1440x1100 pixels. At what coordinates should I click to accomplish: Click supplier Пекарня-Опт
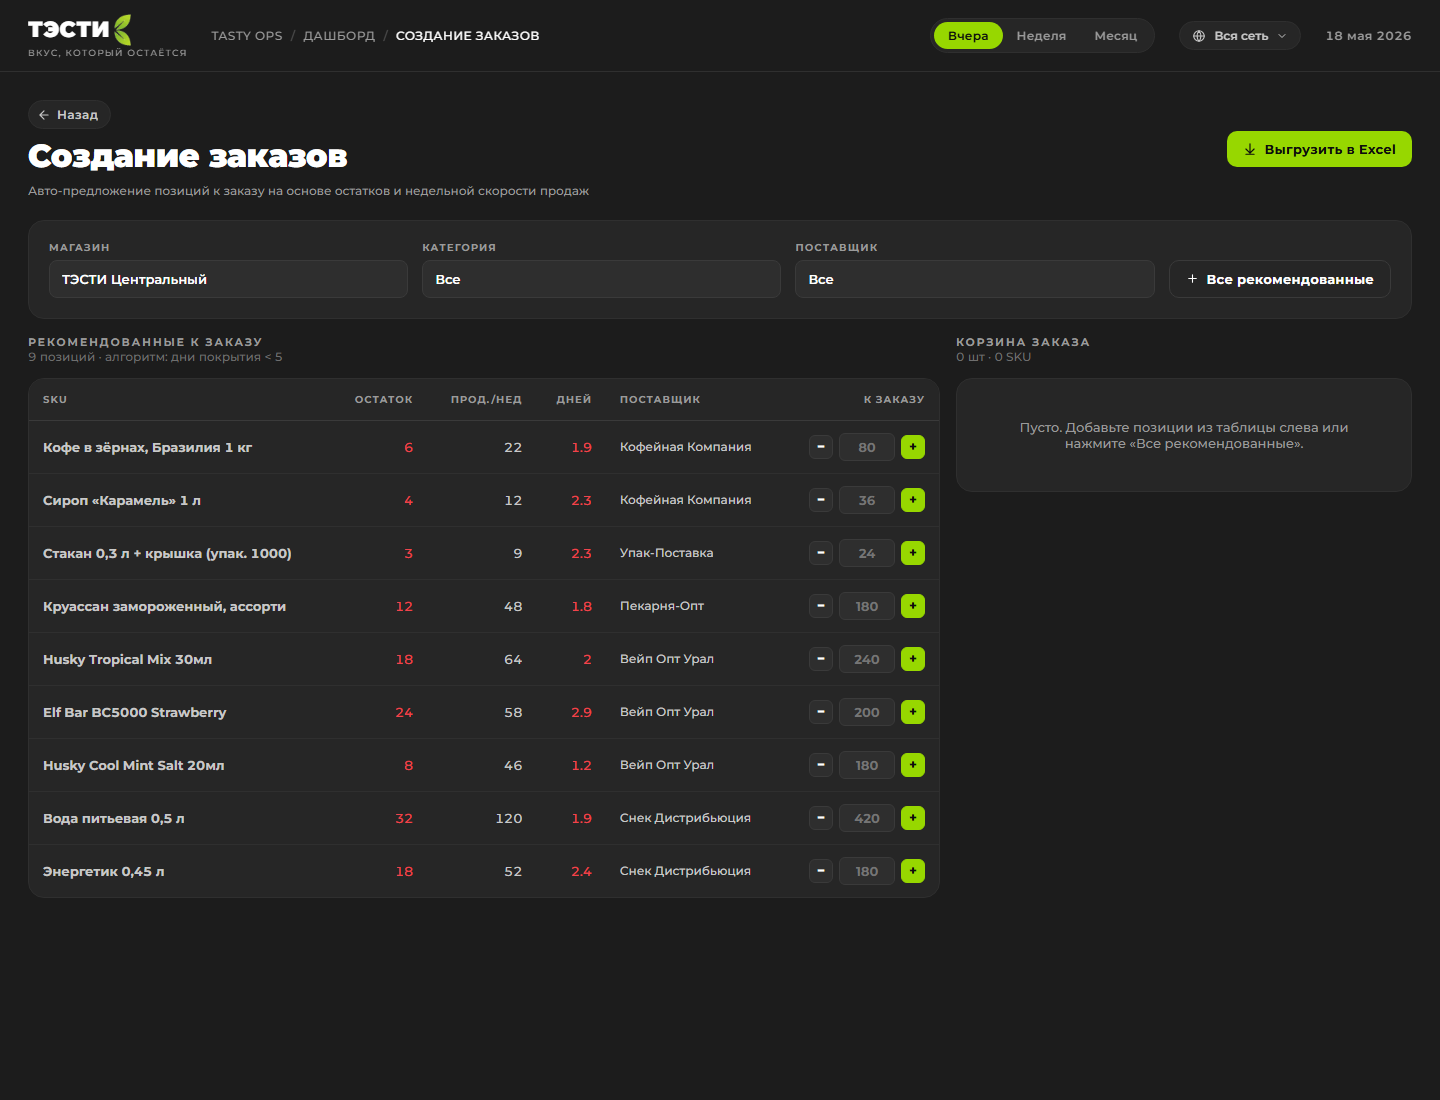pos(662,606)
